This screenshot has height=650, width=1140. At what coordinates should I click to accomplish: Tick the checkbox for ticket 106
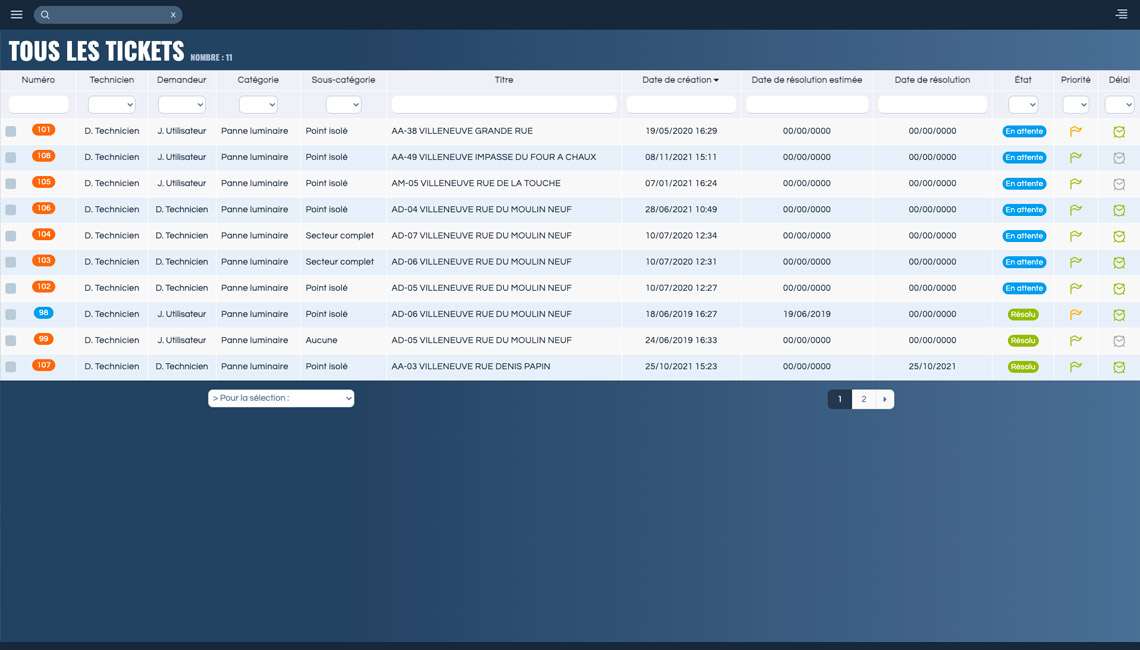[11, 210]
